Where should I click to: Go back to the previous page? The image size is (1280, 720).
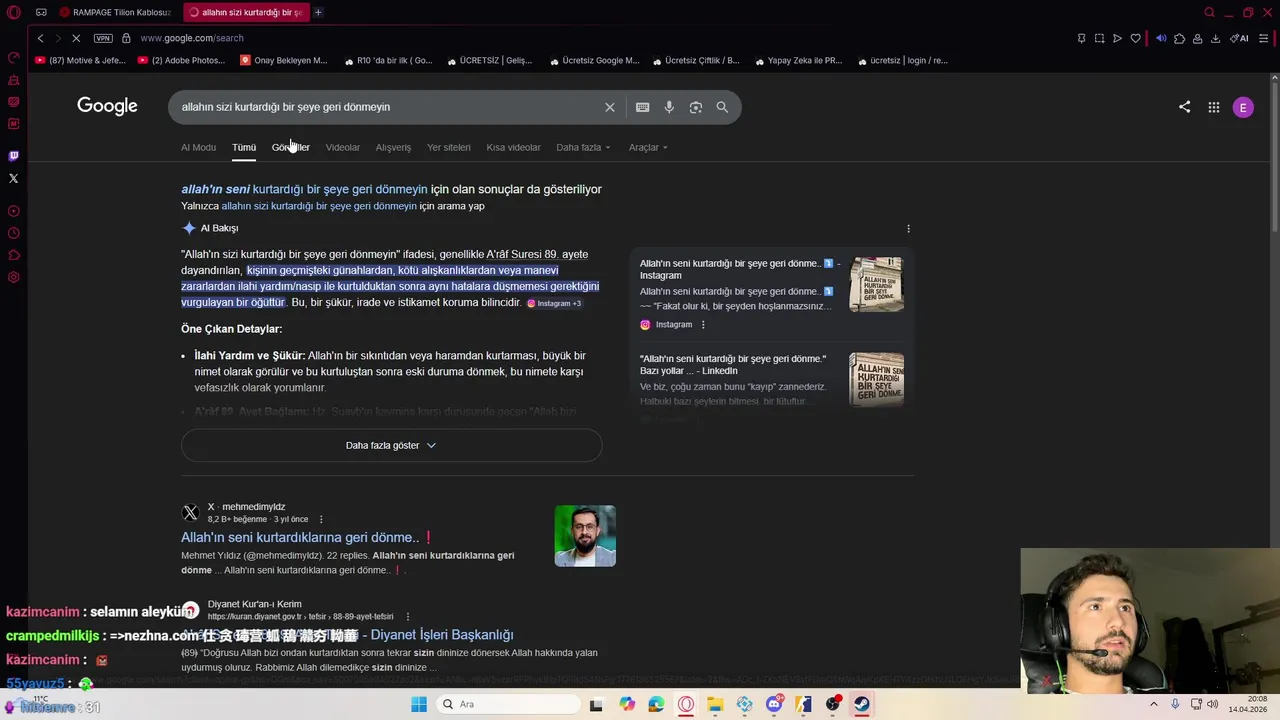tap(40, 38)
